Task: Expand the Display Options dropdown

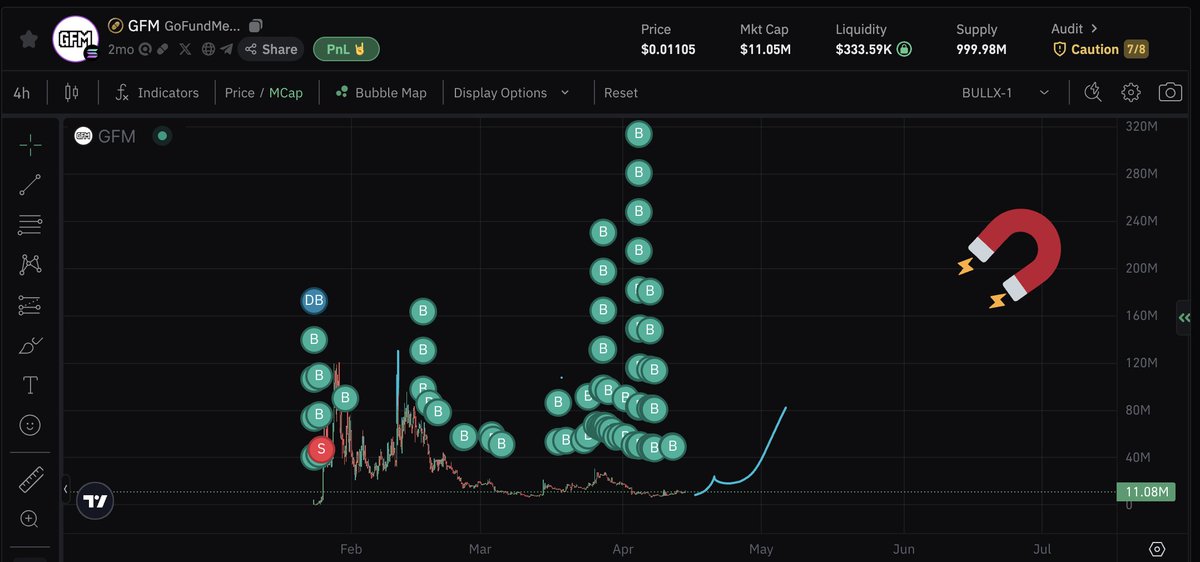Action: pyautogui.click(x=511, y=93)
